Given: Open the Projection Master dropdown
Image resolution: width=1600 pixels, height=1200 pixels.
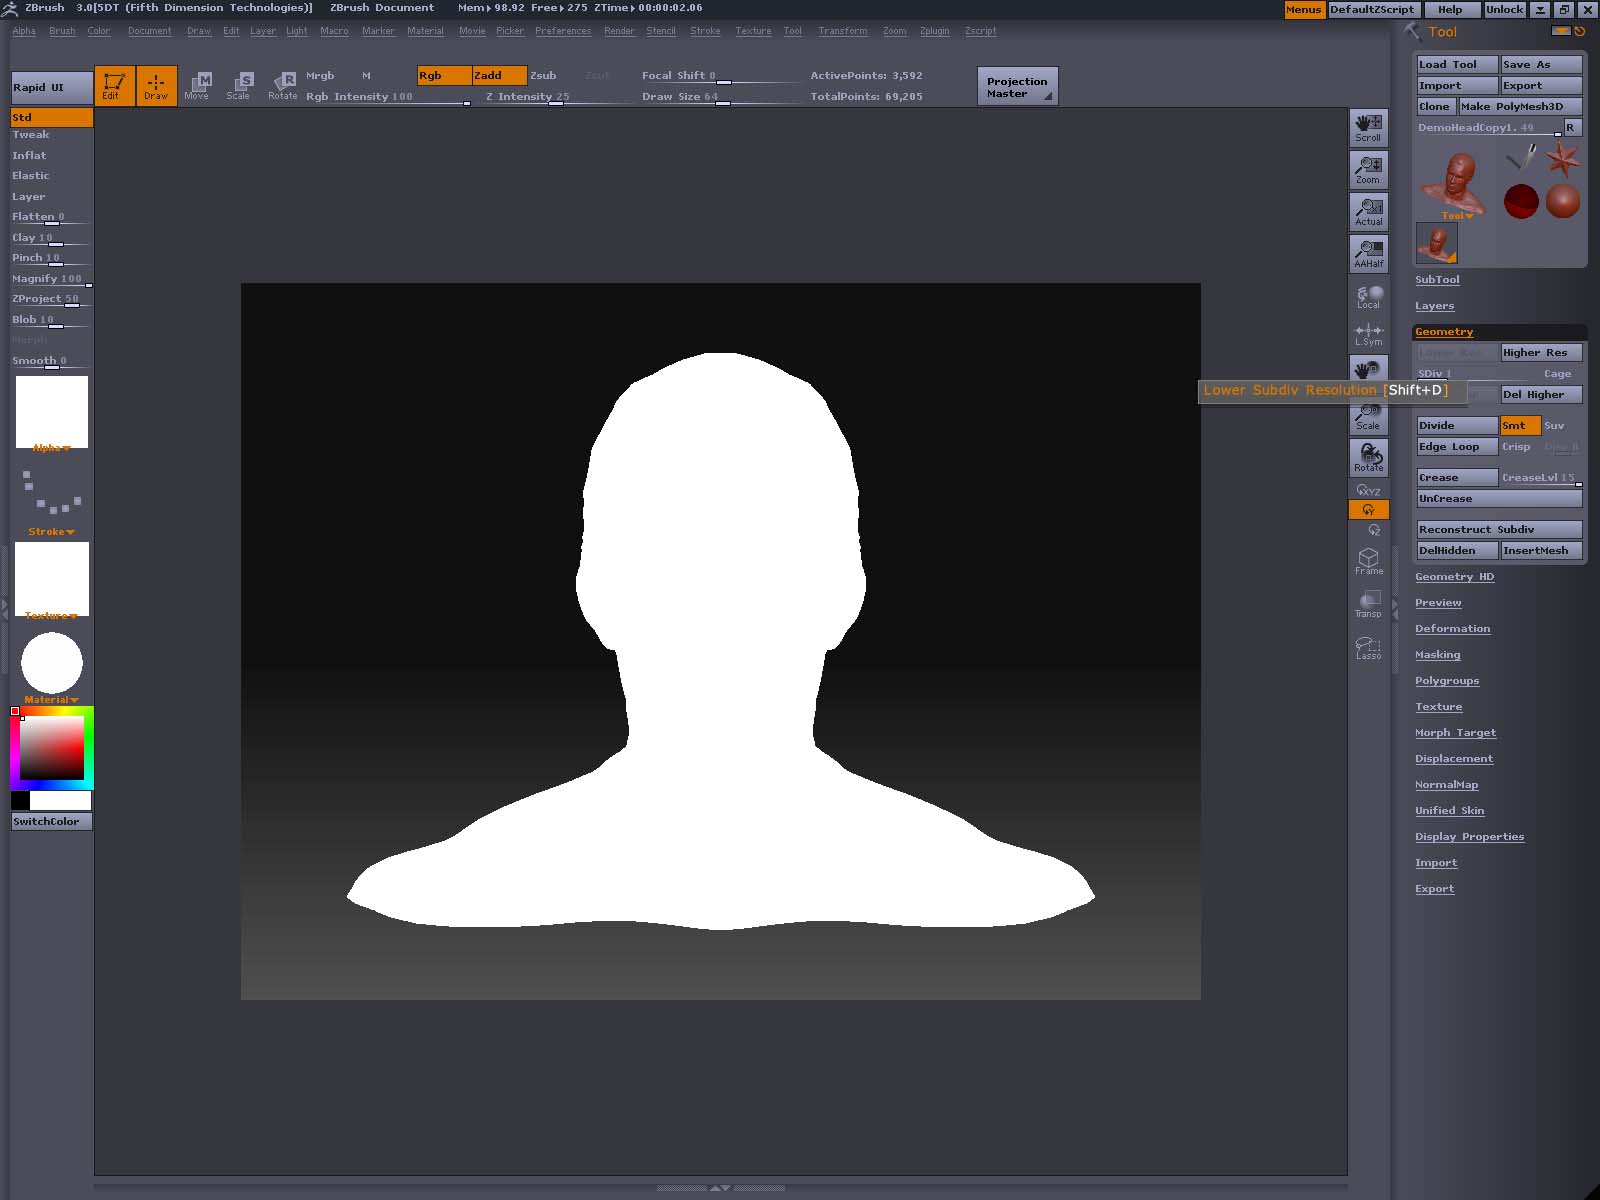Looking at the screenshot, I should (x=1017, y=87).
